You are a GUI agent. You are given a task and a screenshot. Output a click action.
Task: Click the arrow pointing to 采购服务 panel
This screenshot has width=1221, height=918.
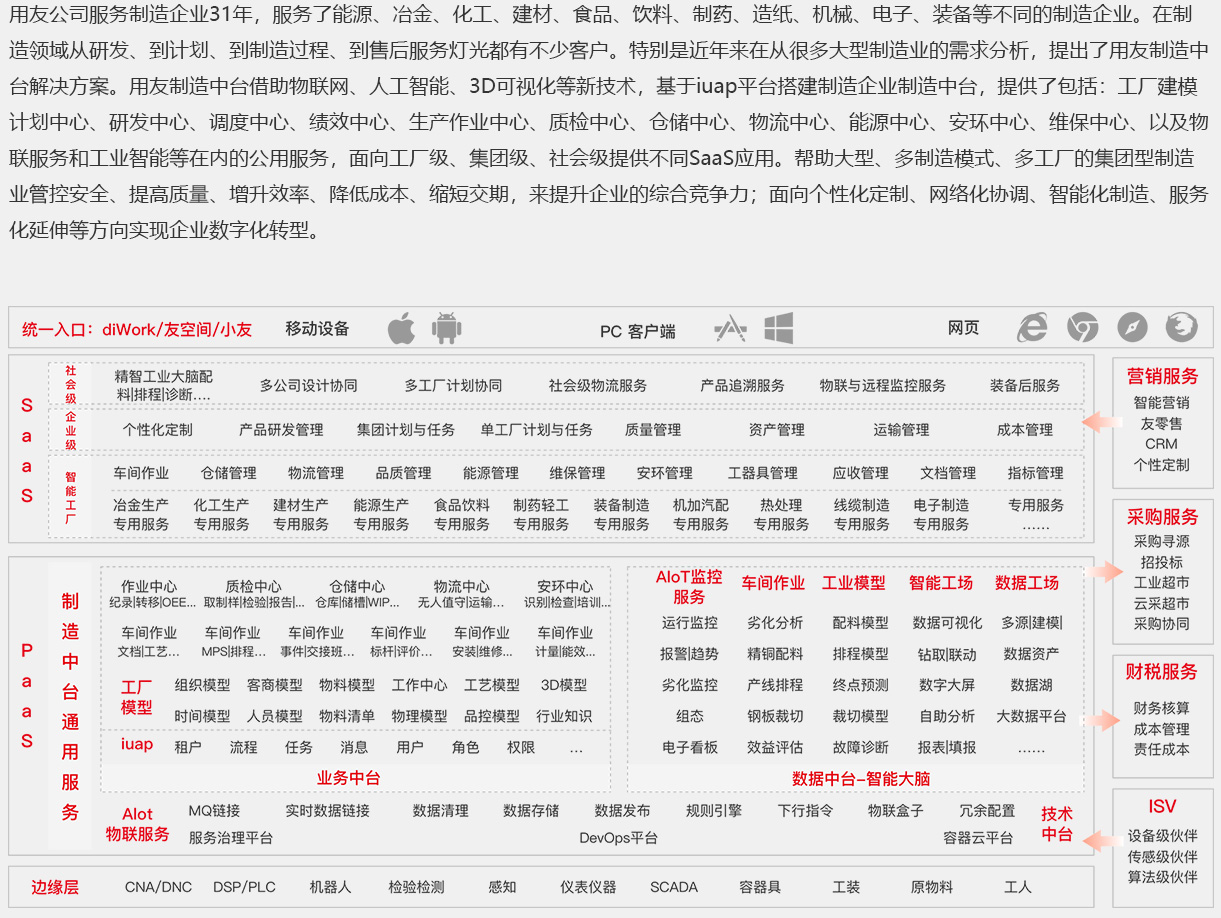1106,572
